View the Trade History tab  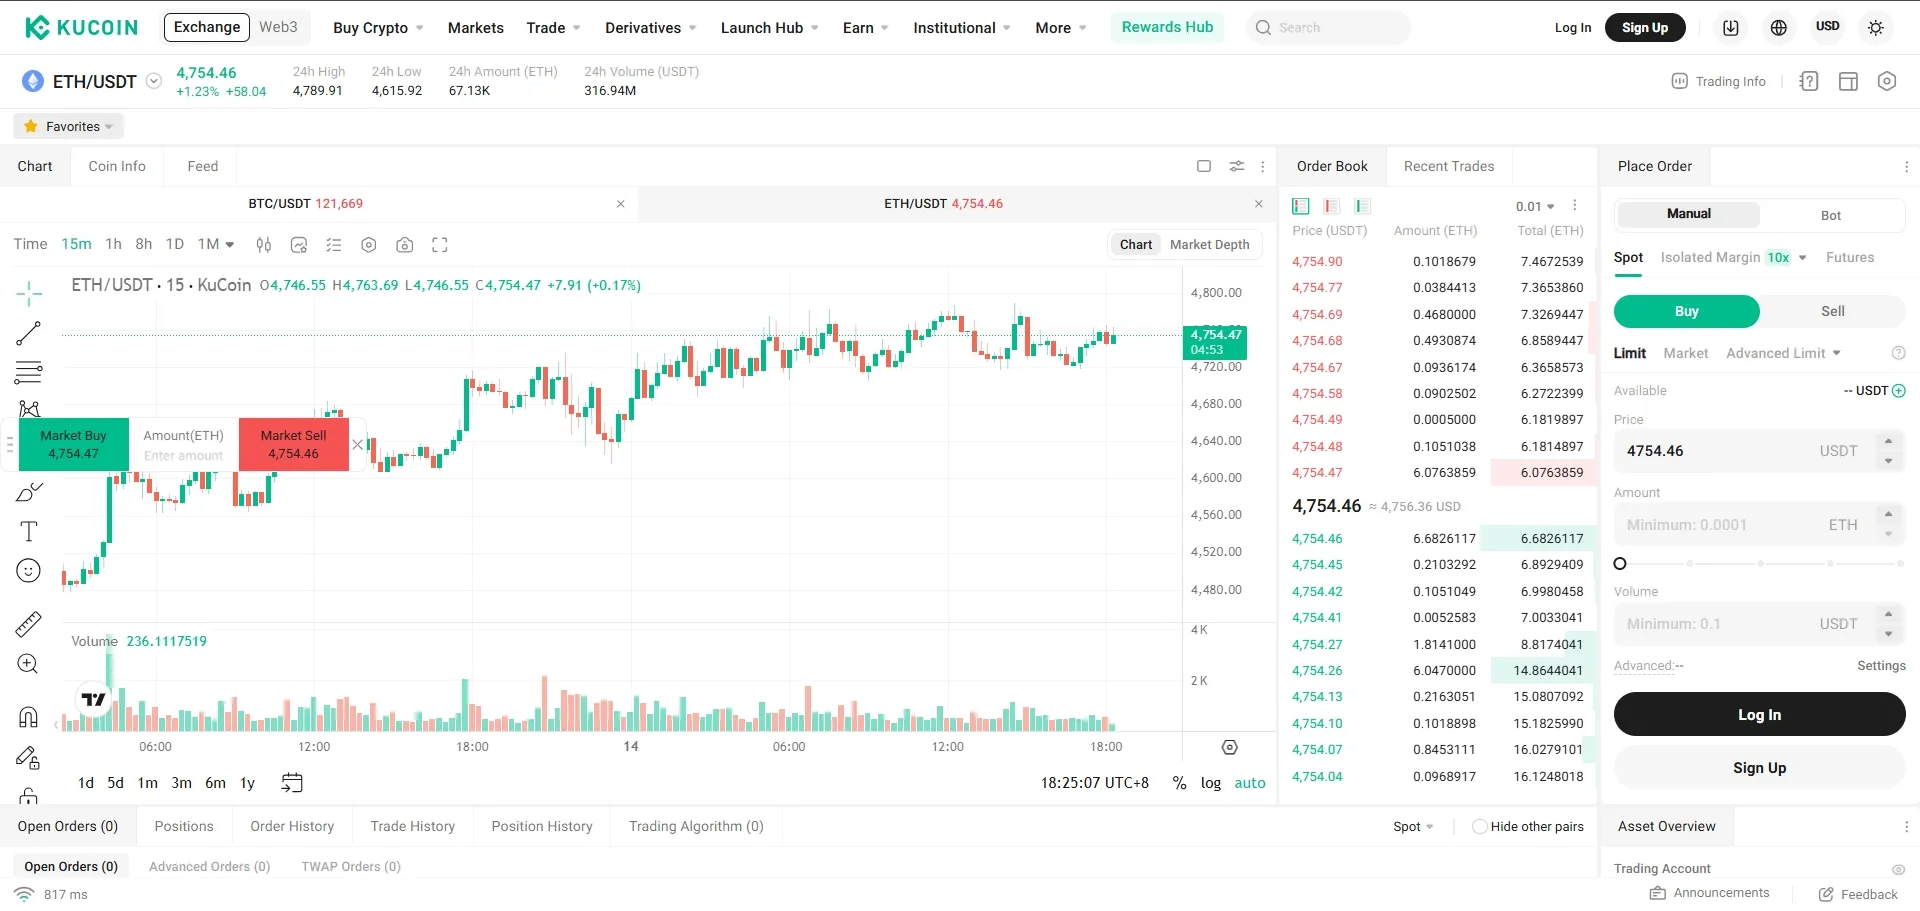413,826
